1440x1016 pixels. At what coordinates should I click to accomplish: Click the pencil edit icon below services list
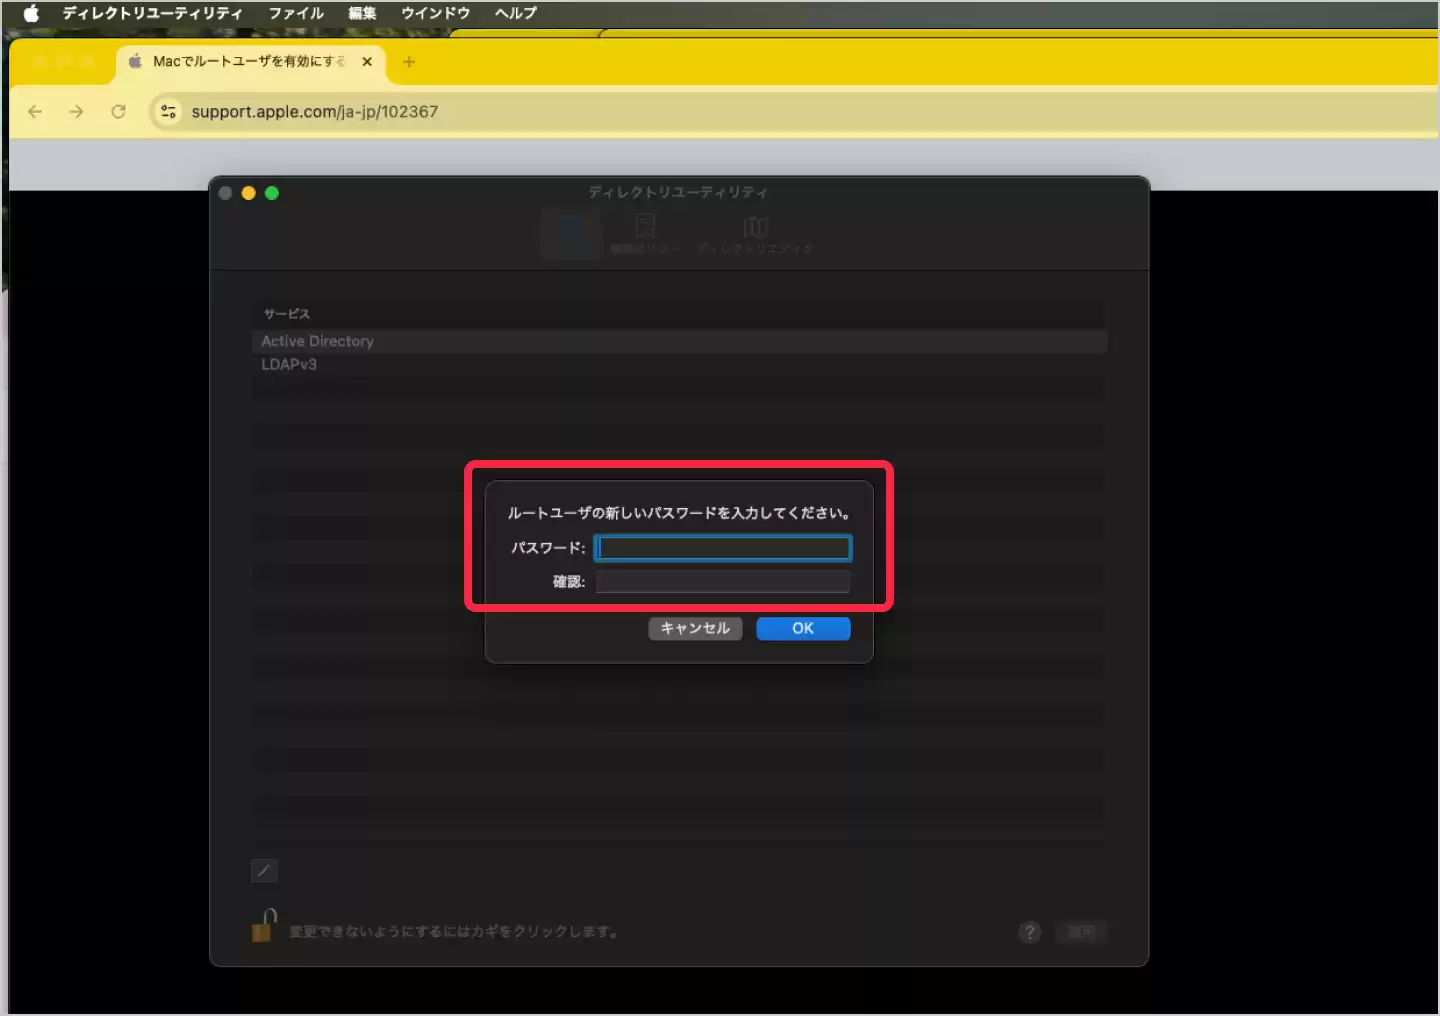(x=264, y=871)
